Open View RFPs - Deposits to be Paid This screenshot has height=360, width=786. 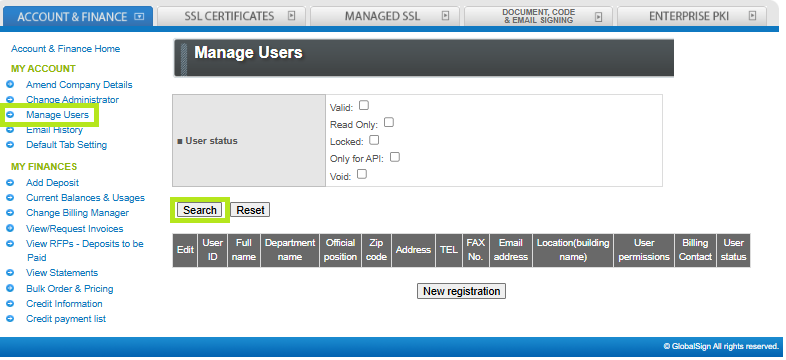coord(85,250)
